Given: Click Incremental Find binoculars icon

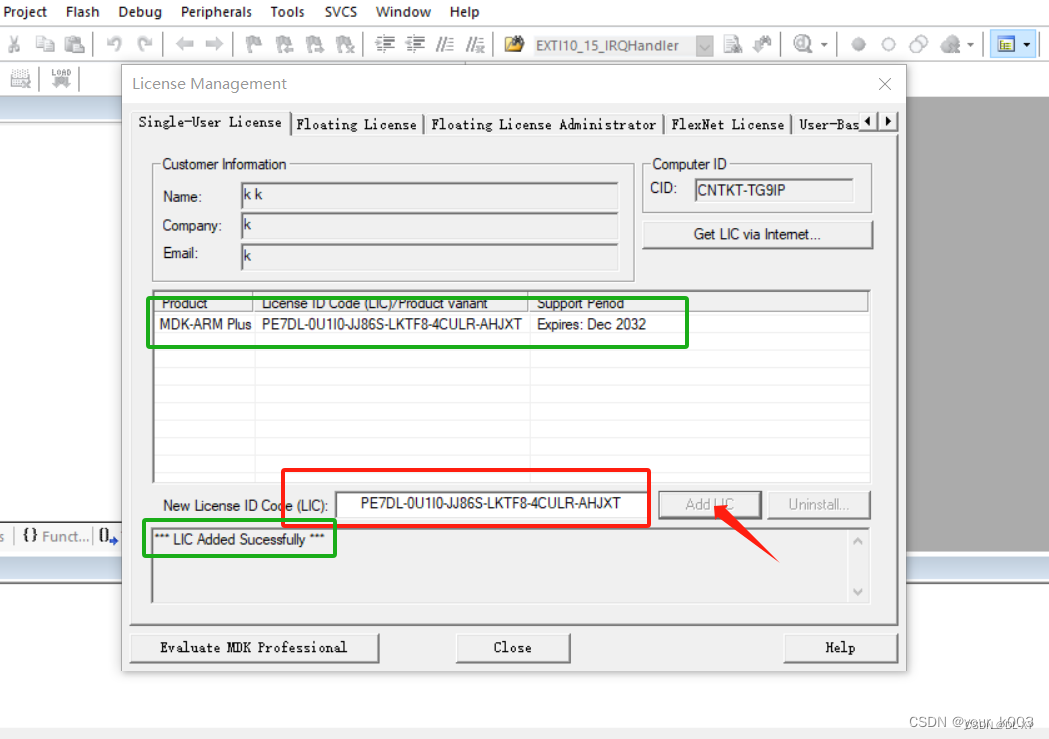Looking at the screenshot, I should coord(763,45).
